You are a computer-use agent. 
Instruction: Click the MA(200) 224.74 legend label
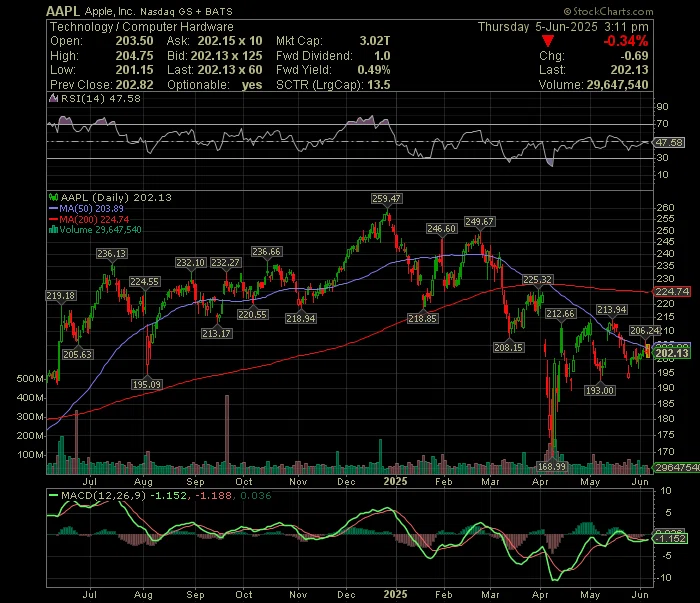pyautogui.click(x=94, y=219)
